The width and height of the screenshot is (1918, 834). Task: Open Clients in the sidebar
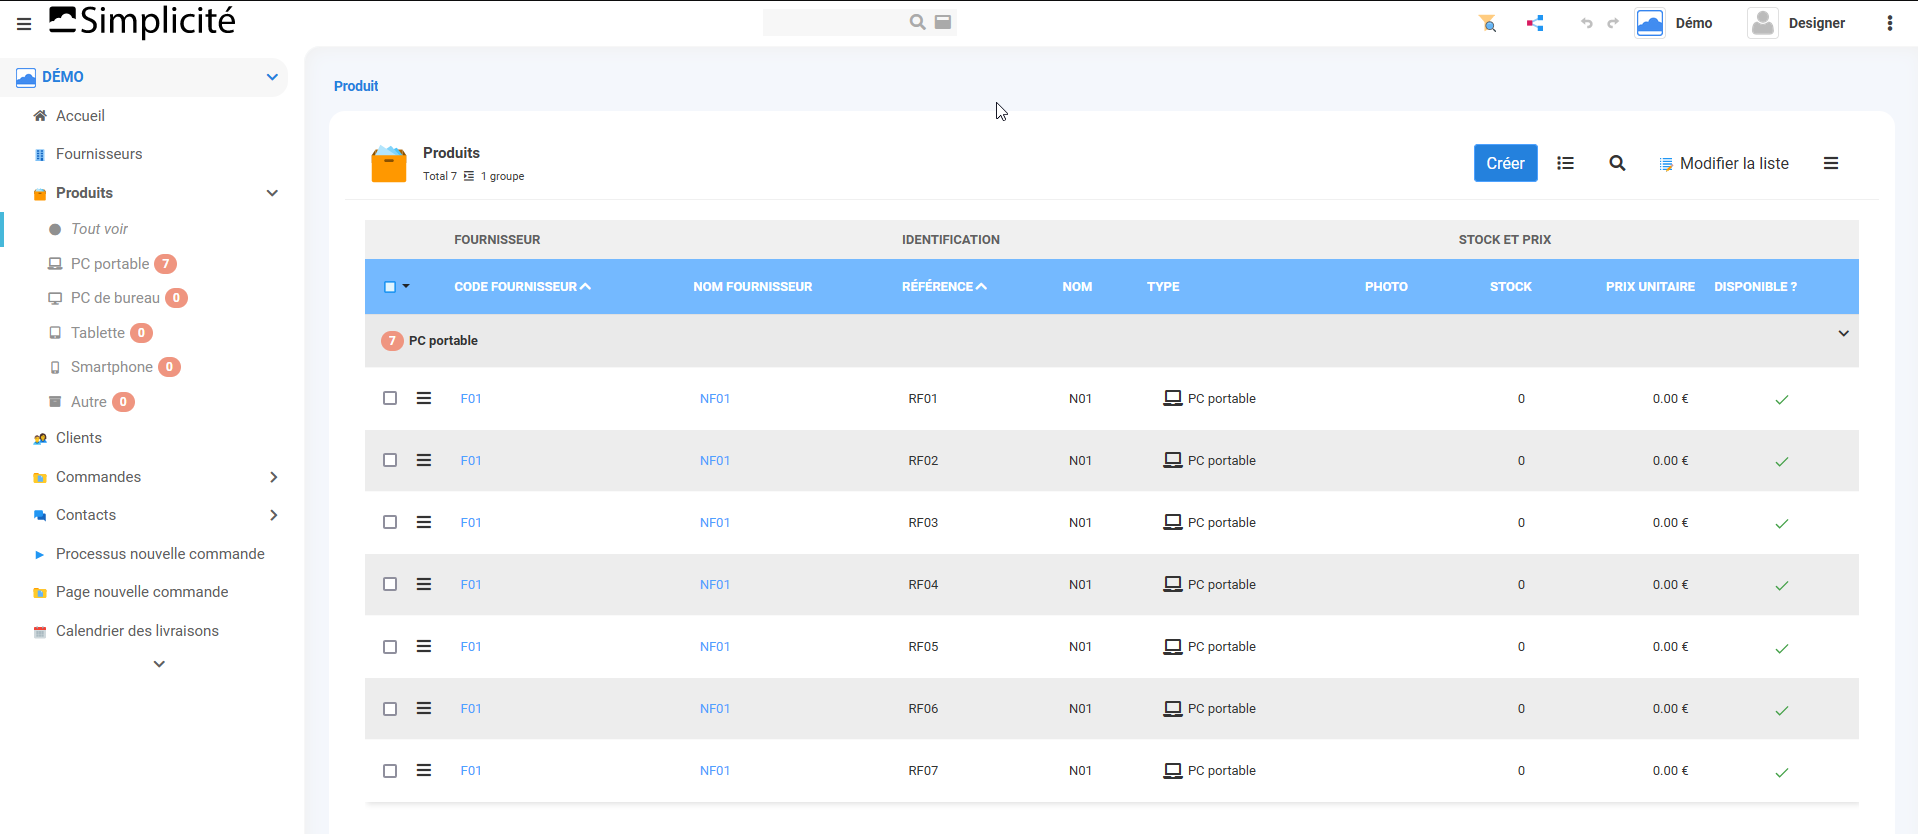(79, 438)
